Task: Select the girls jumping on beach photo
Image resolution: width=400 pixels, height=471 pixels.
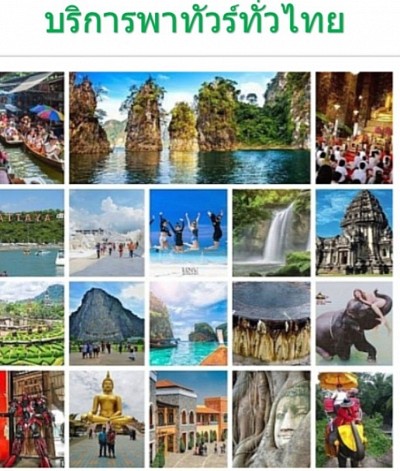Action: pyautogui.click(x=188, y=233)
